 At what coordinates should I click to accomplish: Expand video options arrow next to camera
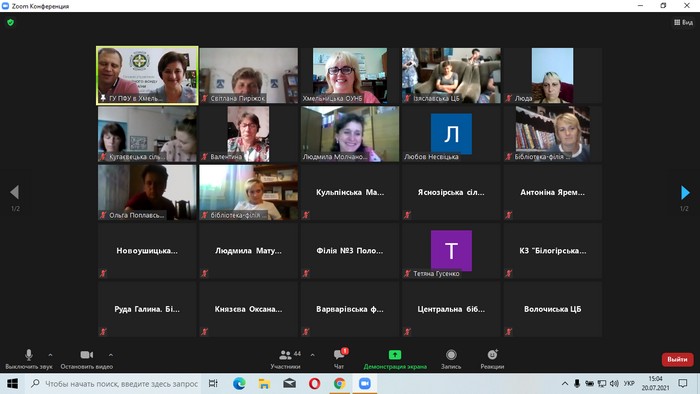pos(111,355)
